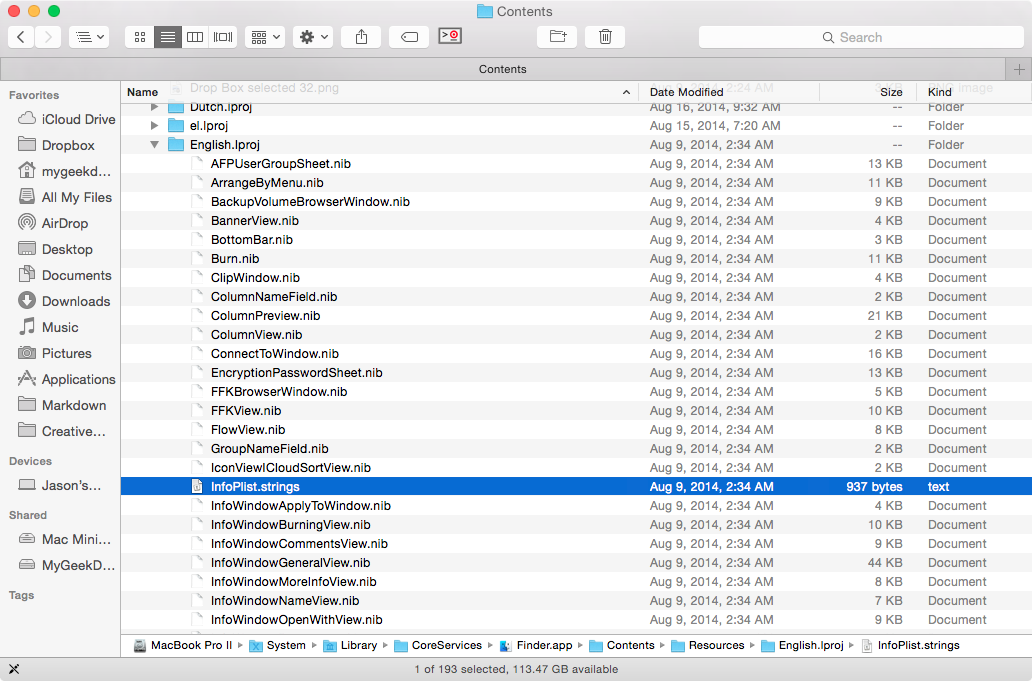Click MacBook Pro II in path bar
Screen dimensions: 1032x681
[x=184, y=645]
